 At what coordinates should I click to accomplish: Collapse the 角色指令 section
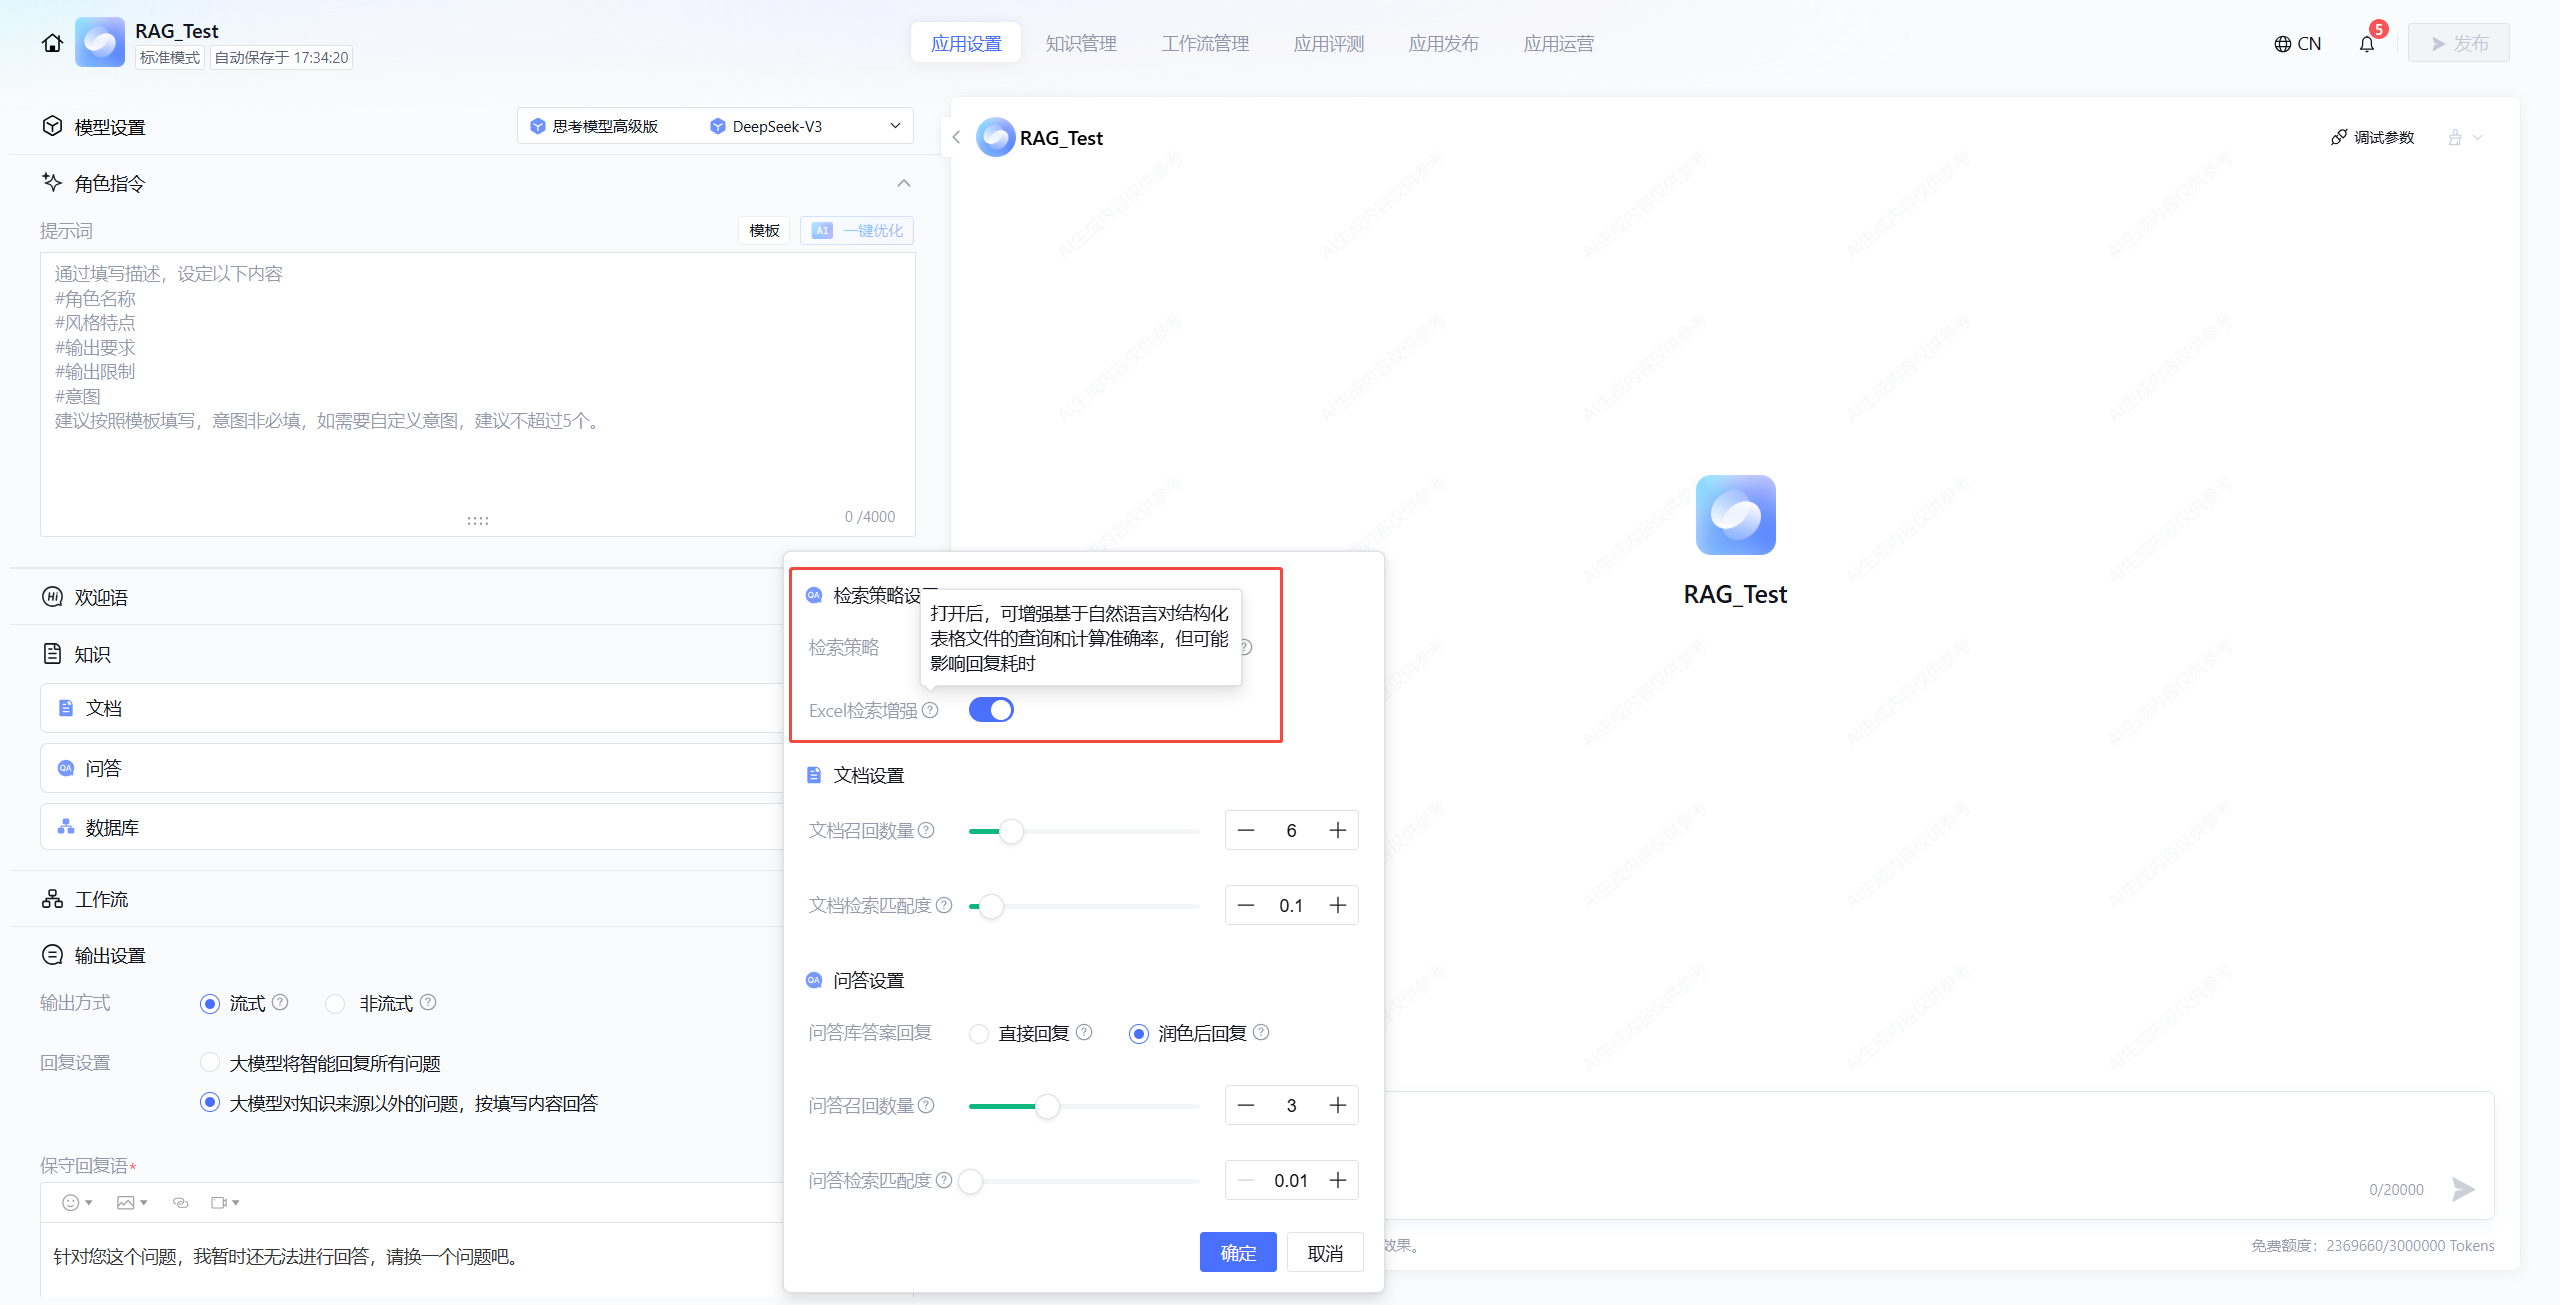[903, 183]
